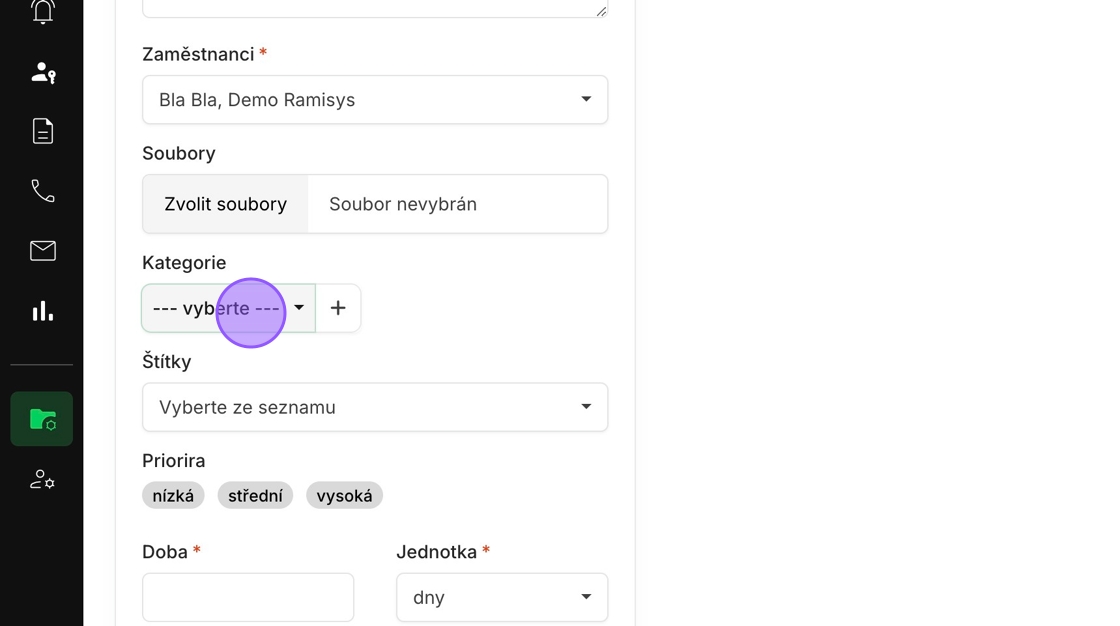The image size is (1120, 626).
Task: Open the mail envelope icon
Action: click(43, 251)
